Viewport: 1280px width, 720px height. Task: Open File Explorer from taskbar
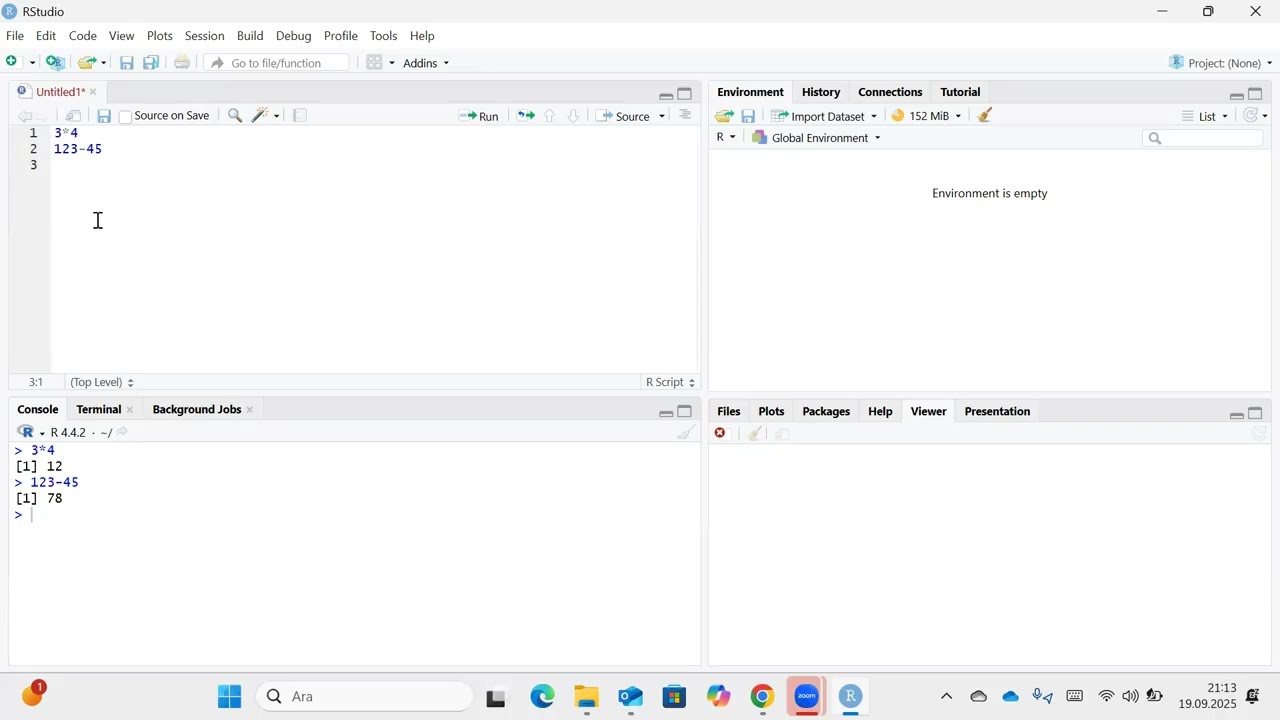coord(587,697)
